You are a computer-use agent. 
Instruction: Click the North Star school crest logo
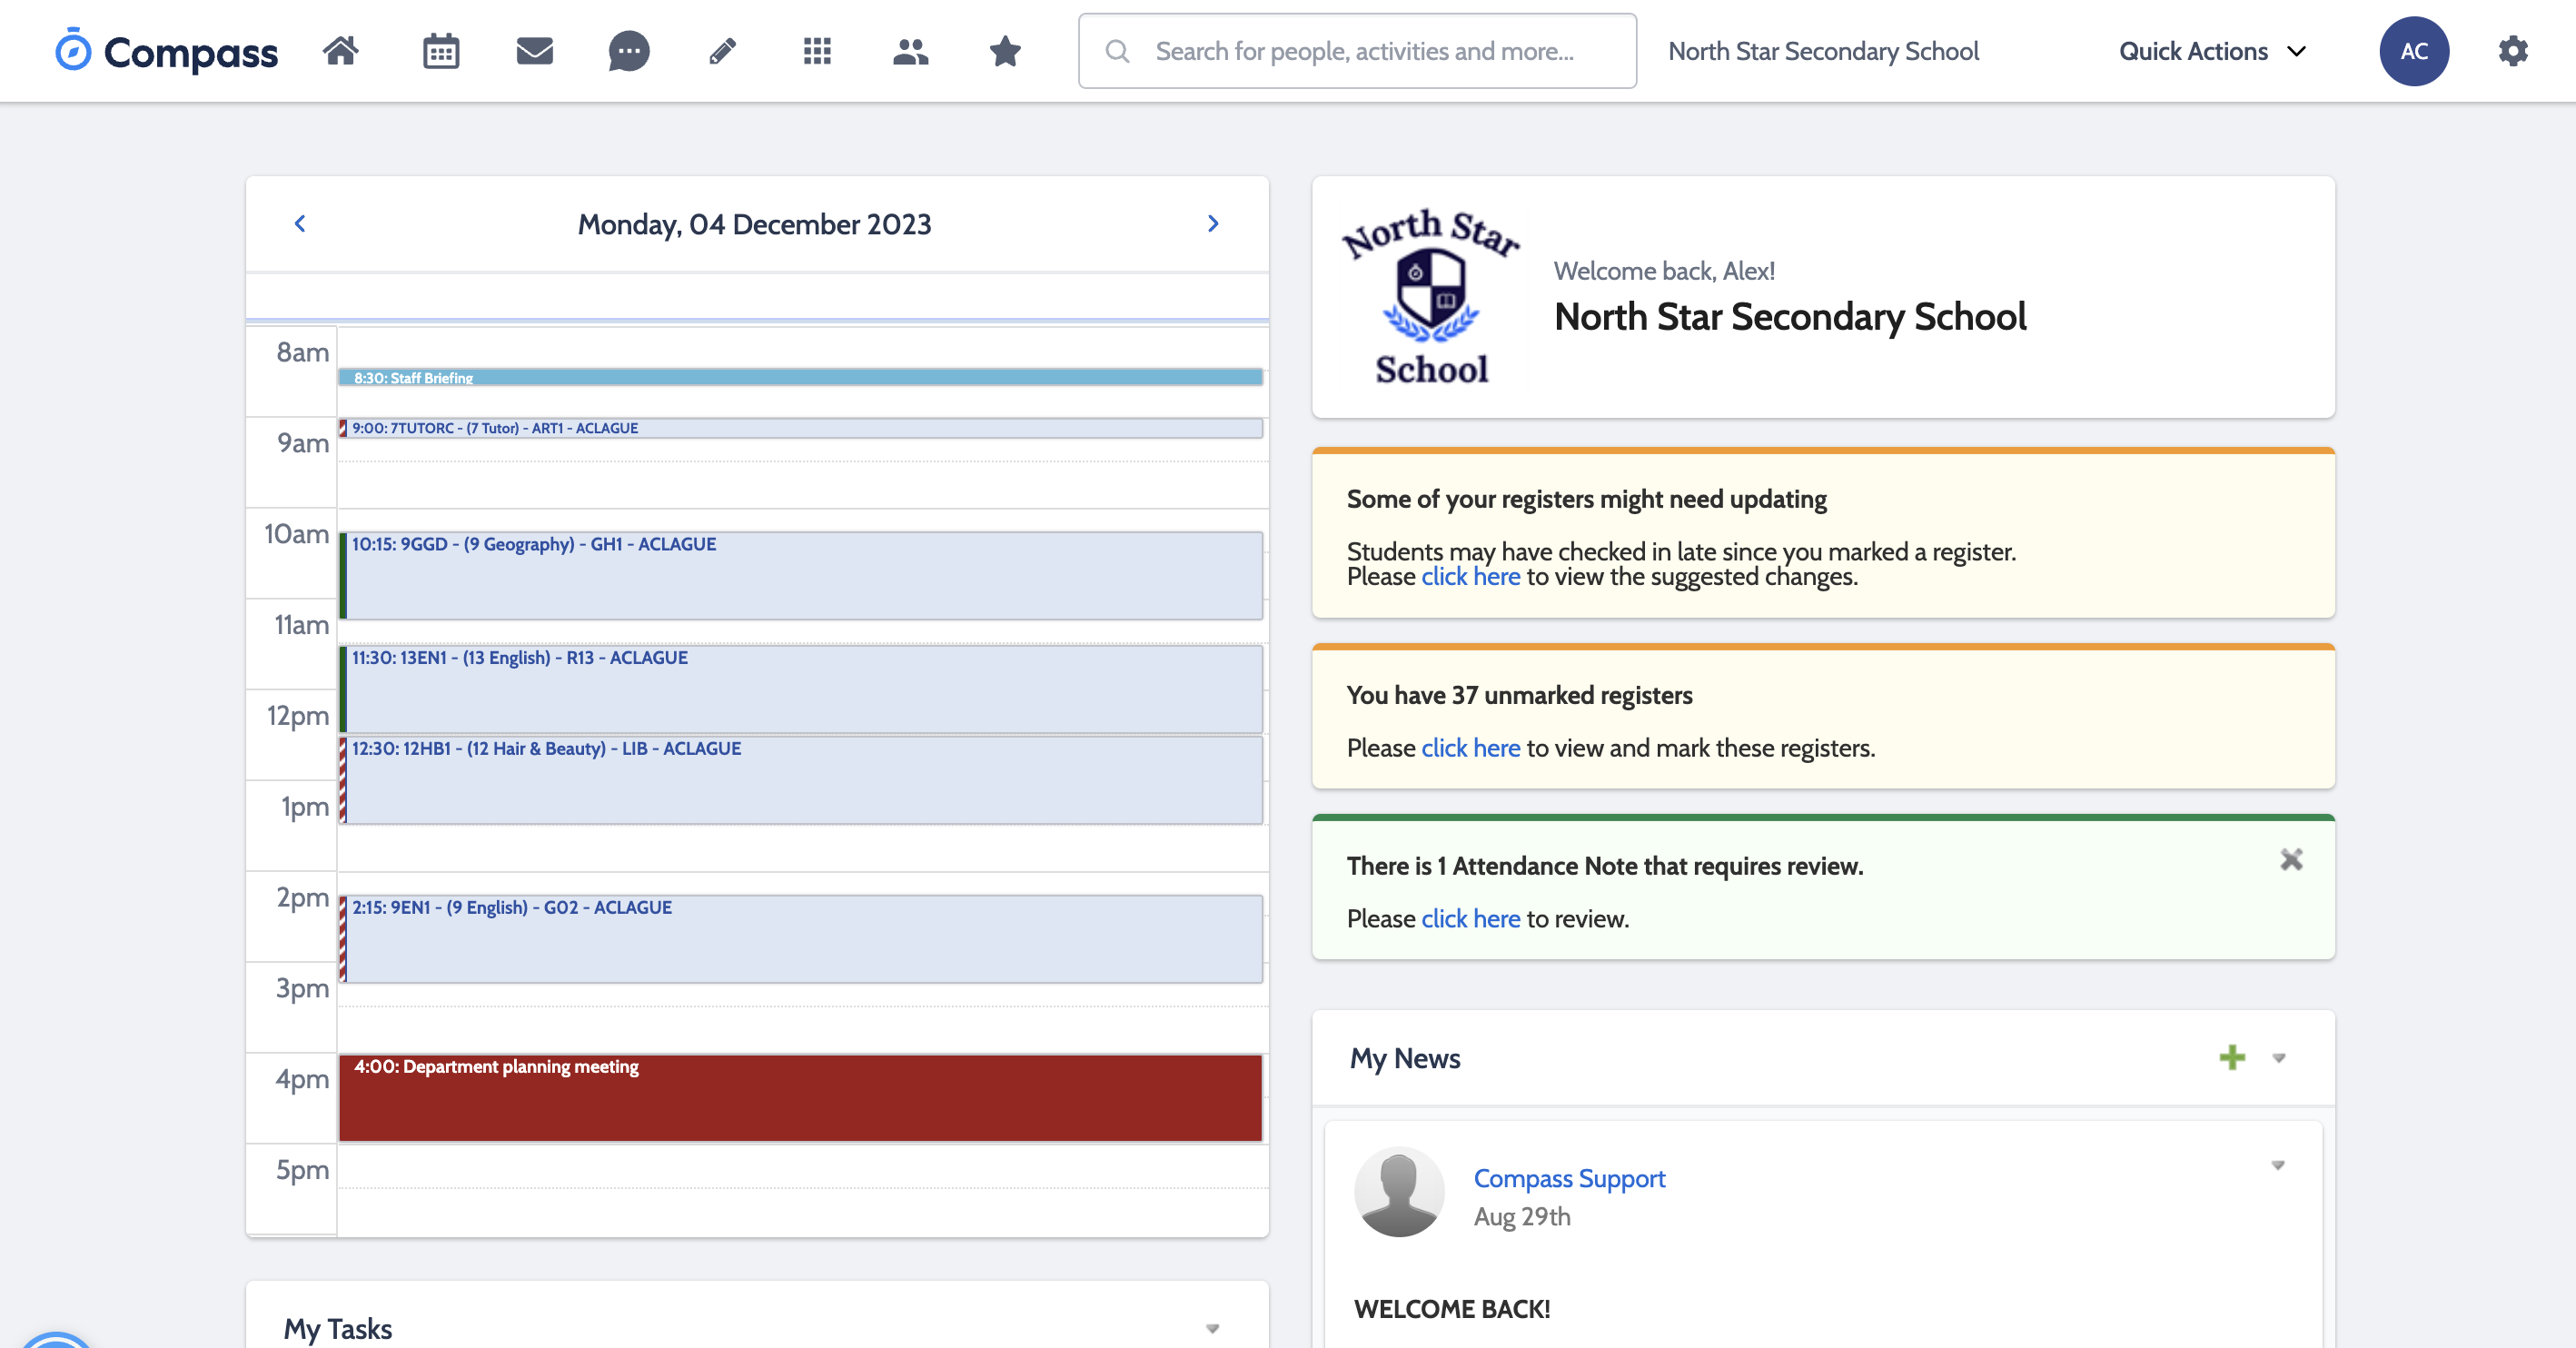click(x=1431, y=297)
